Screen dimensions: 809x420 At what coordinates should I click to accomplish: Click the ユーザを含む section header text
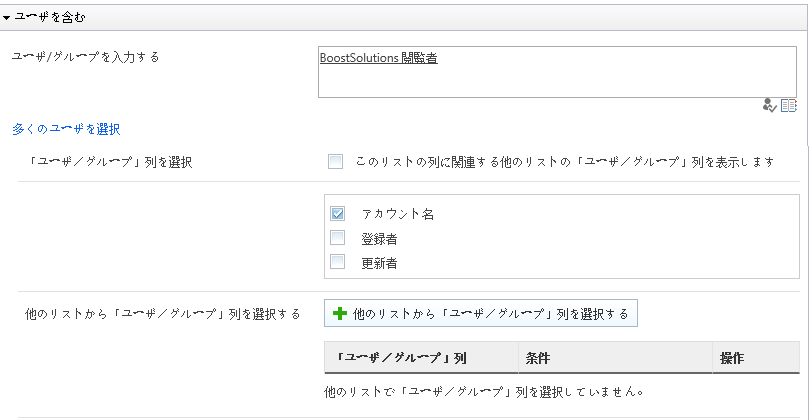coord(50,17)
